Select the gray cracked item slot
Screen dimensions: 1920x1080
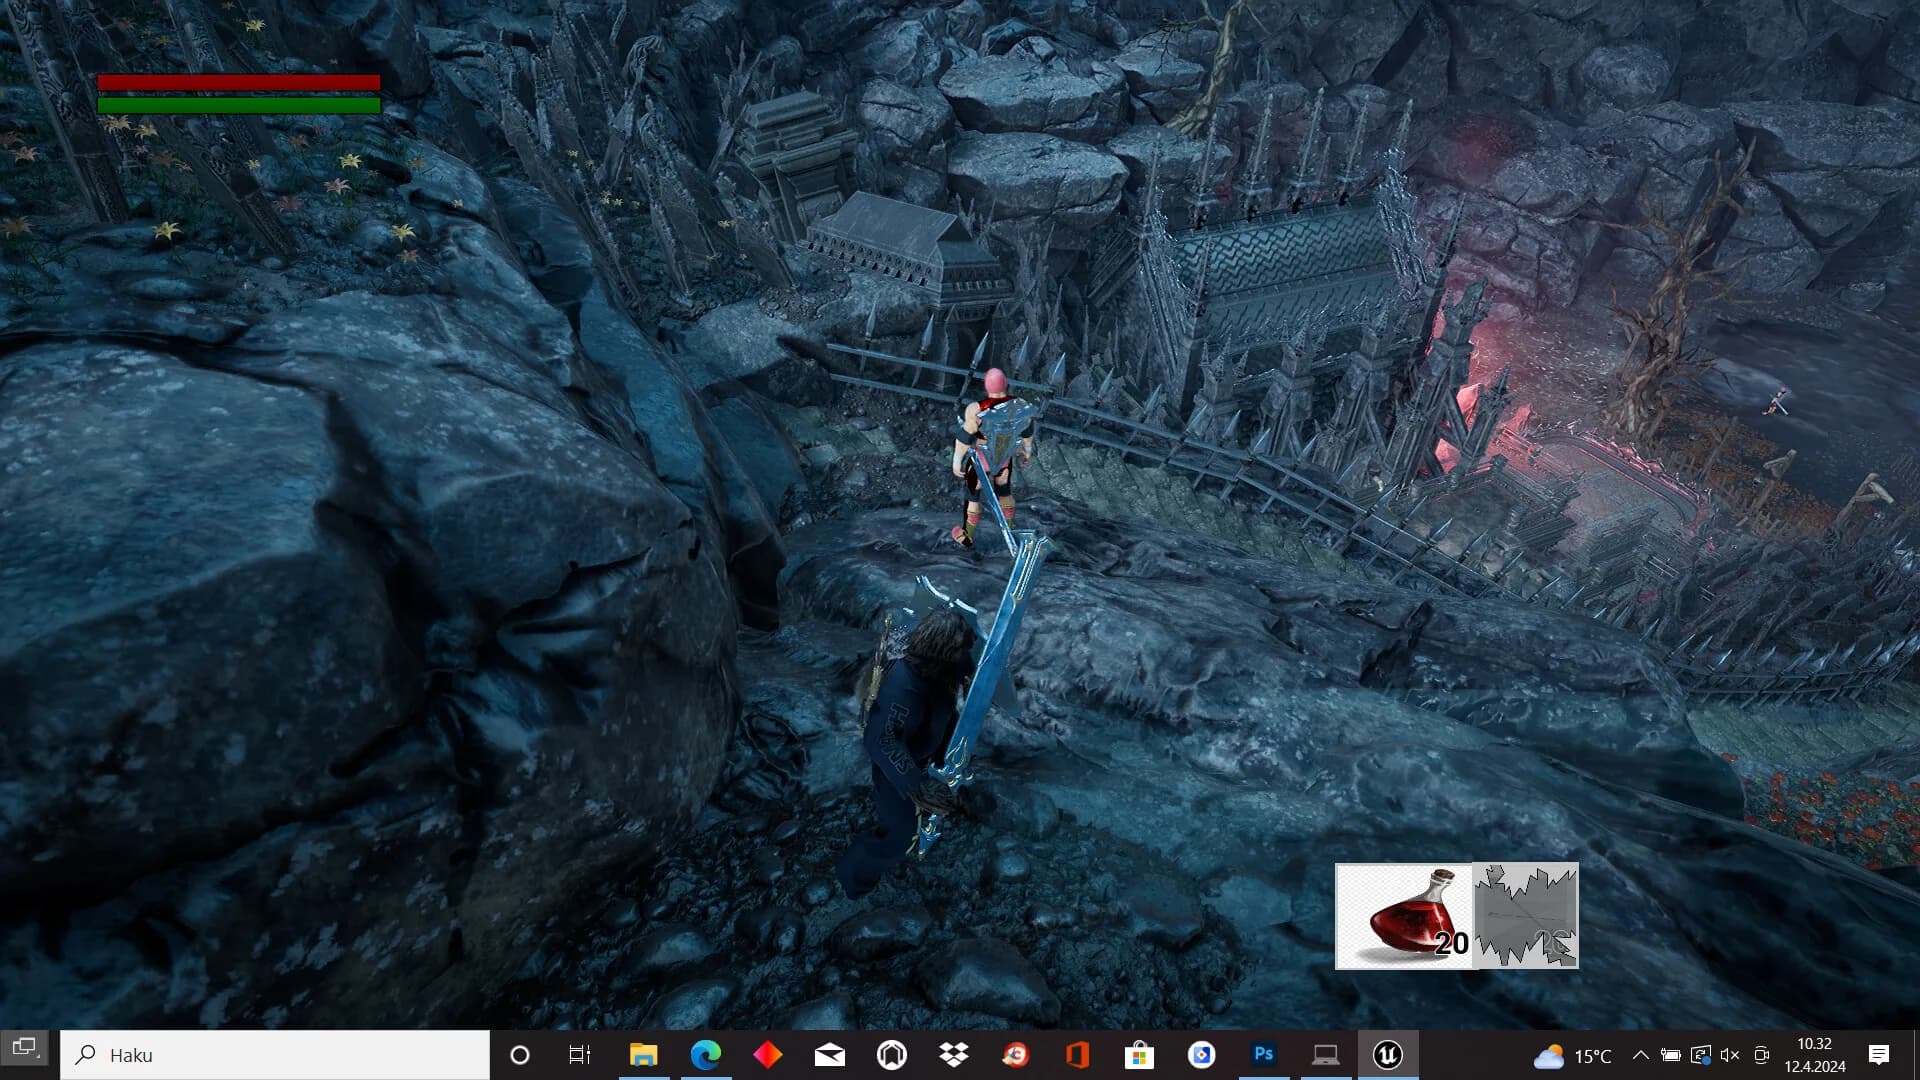pos(1526,916)
